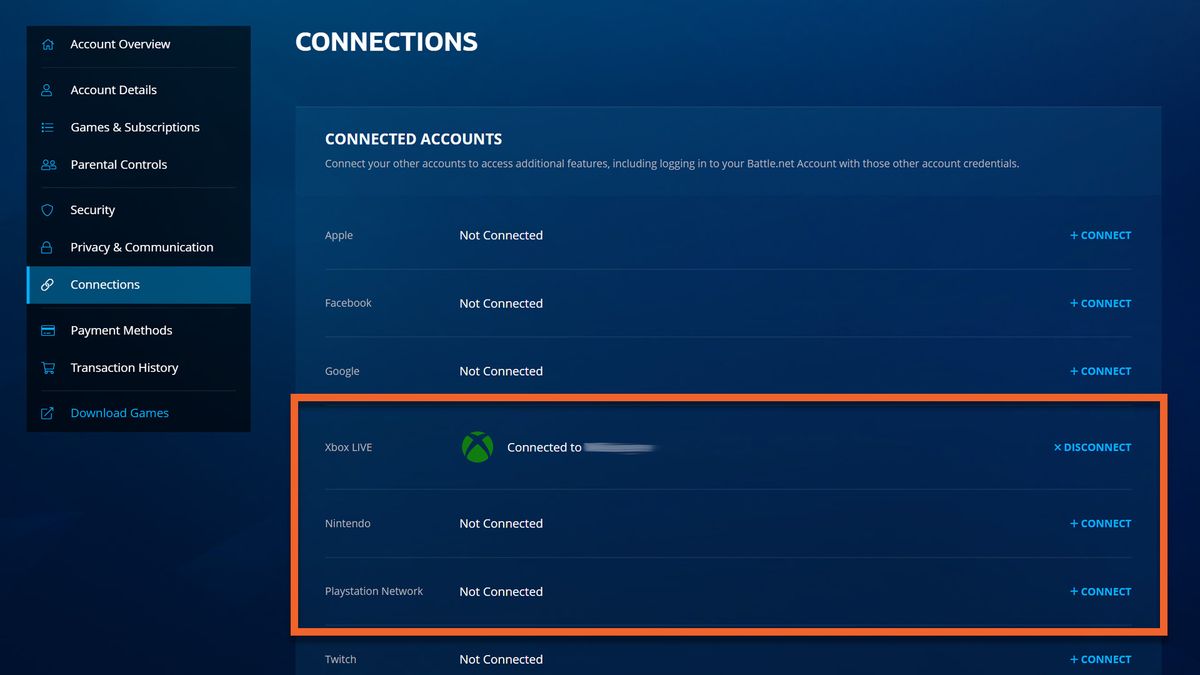The image size is (1200, 675).
Task: Select Account Overview in the sidebar
Action: click(120, 44)
